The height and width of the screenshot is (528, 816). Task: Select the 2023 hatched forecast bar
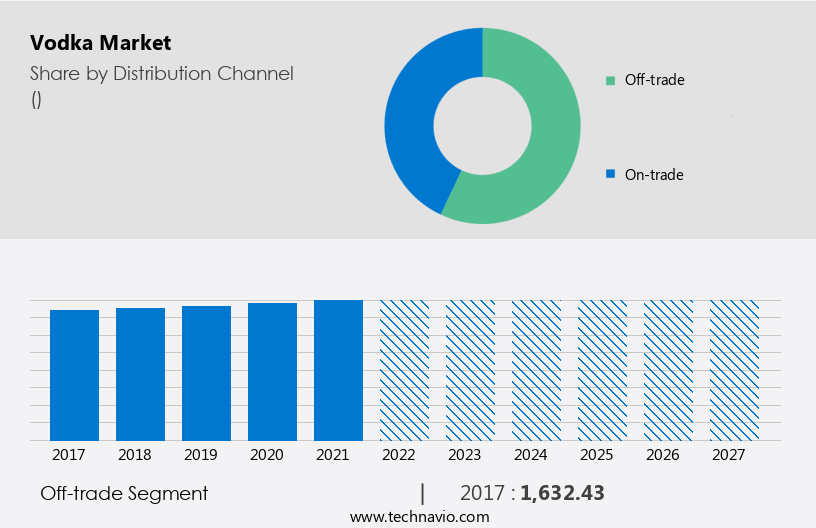470,370
